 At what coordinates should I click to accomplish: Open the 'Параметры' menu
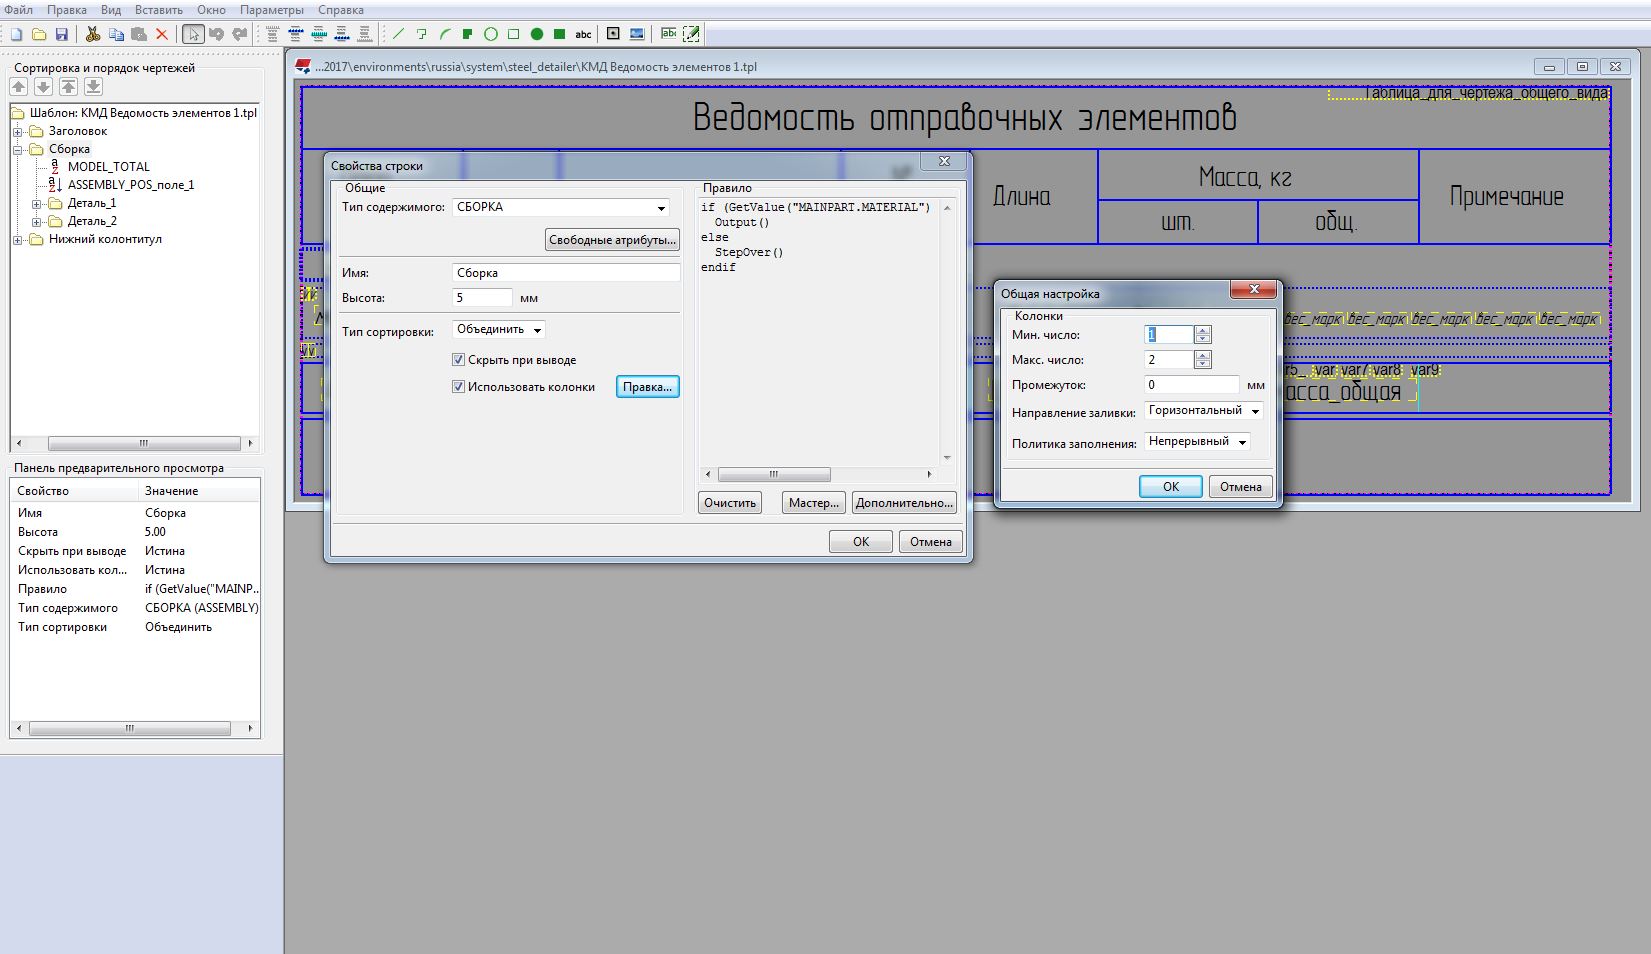point(271,10)
